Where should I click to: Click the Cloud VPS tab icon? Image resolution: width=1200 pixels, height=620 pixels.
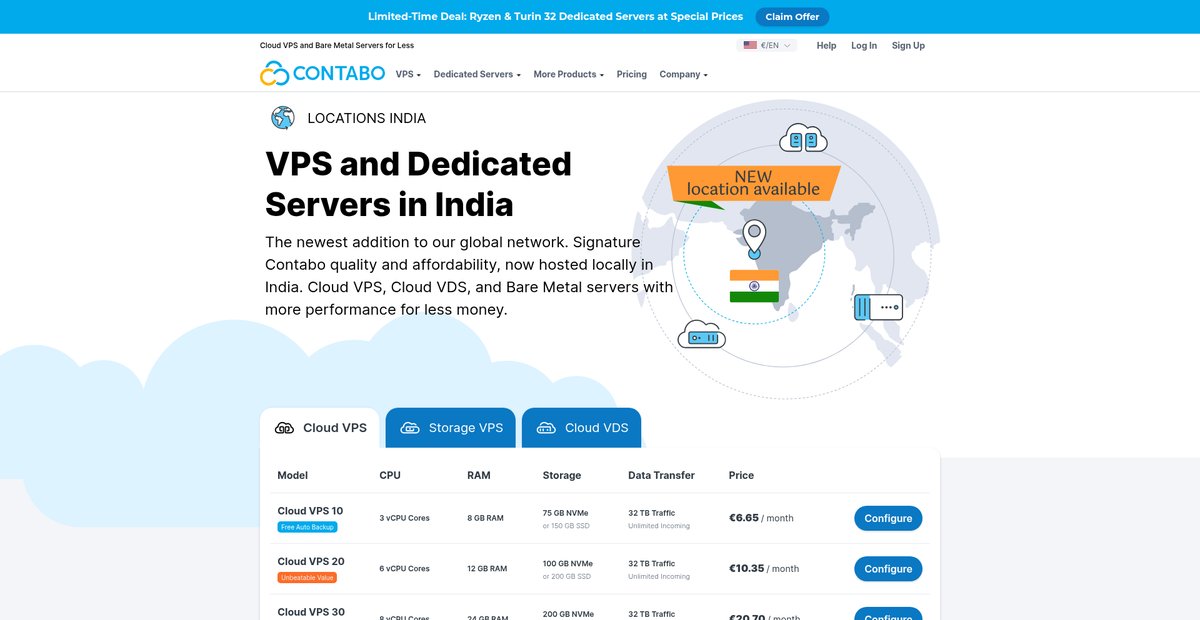coord(285,428)
